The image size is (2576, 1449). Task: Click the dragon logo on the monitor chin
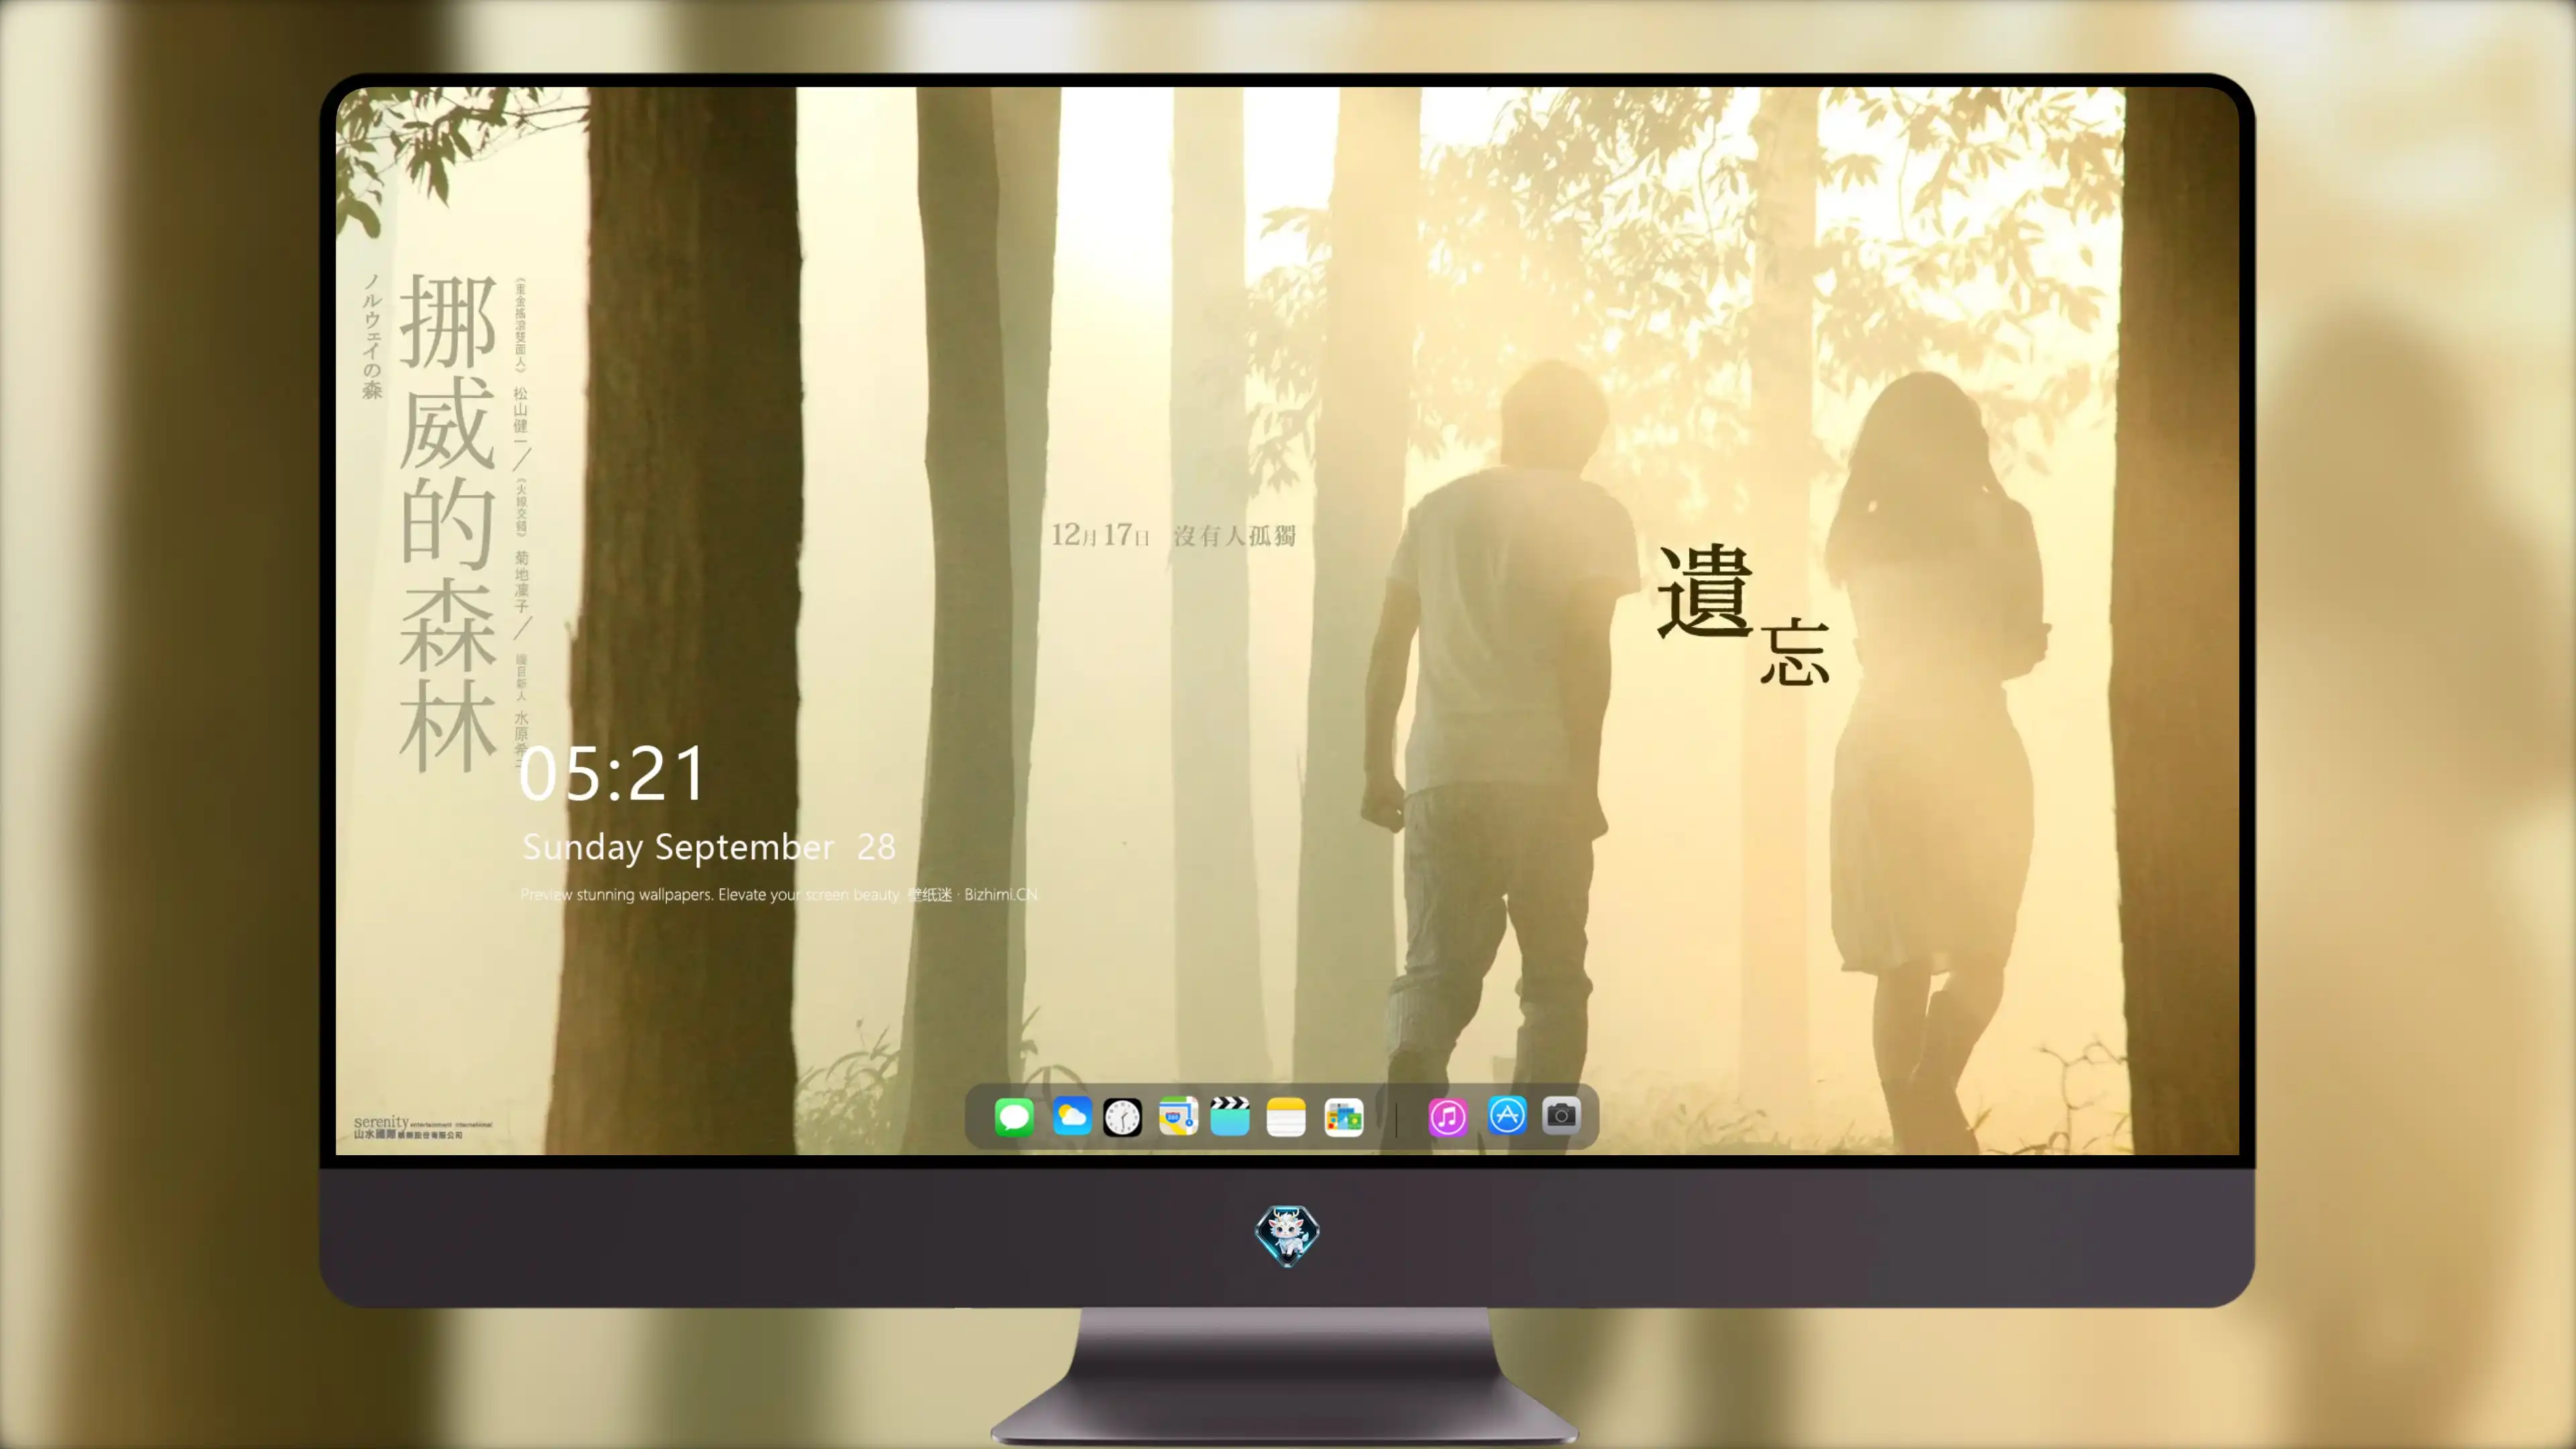pyautogui.click(x=1287, y=1236)
